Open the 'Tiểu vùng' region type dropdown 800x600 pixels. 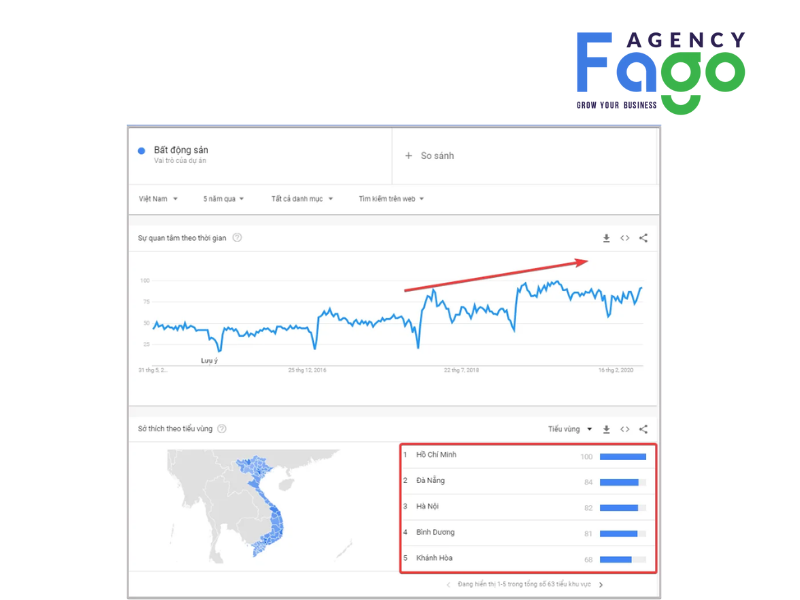tap(570, 429)
